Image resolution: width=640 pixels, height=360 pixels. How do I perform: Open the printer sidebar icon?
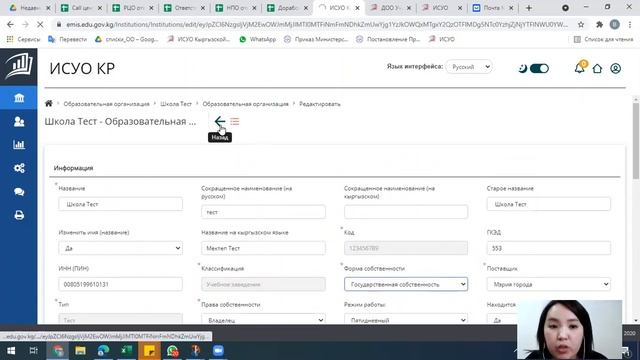tap(19, 215)
